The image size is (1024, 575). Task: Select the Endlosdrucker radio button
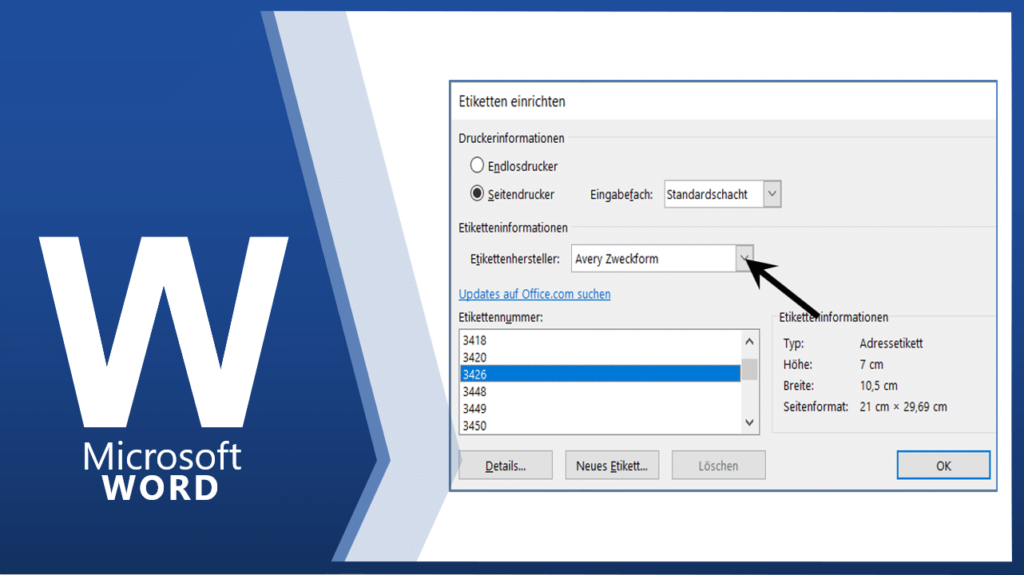tap(477, 165)
